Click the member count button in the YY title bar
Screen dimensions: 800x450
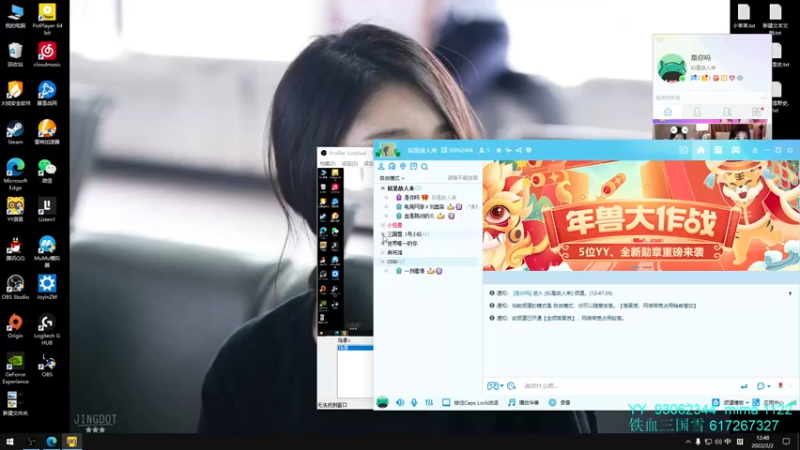pos(484,150)
